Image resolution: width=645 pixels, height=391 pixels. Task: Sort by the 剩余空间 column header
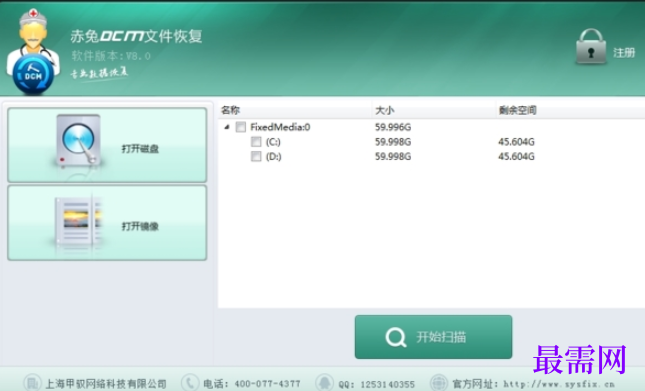[517, 110]
